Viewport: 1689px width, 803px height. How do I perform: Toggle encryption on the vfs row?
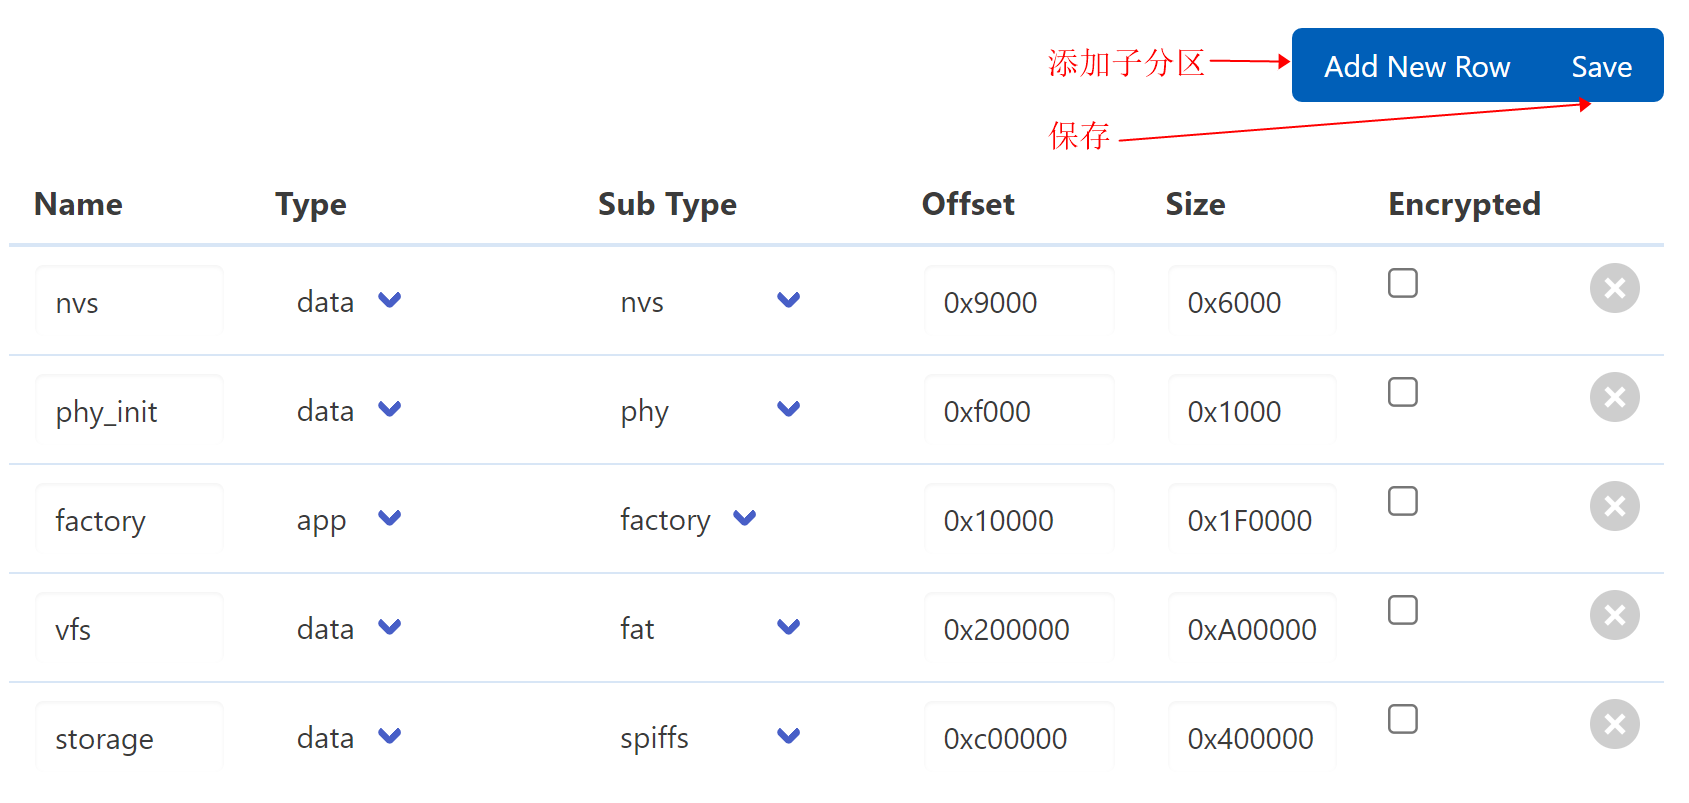coord(1402,610)
